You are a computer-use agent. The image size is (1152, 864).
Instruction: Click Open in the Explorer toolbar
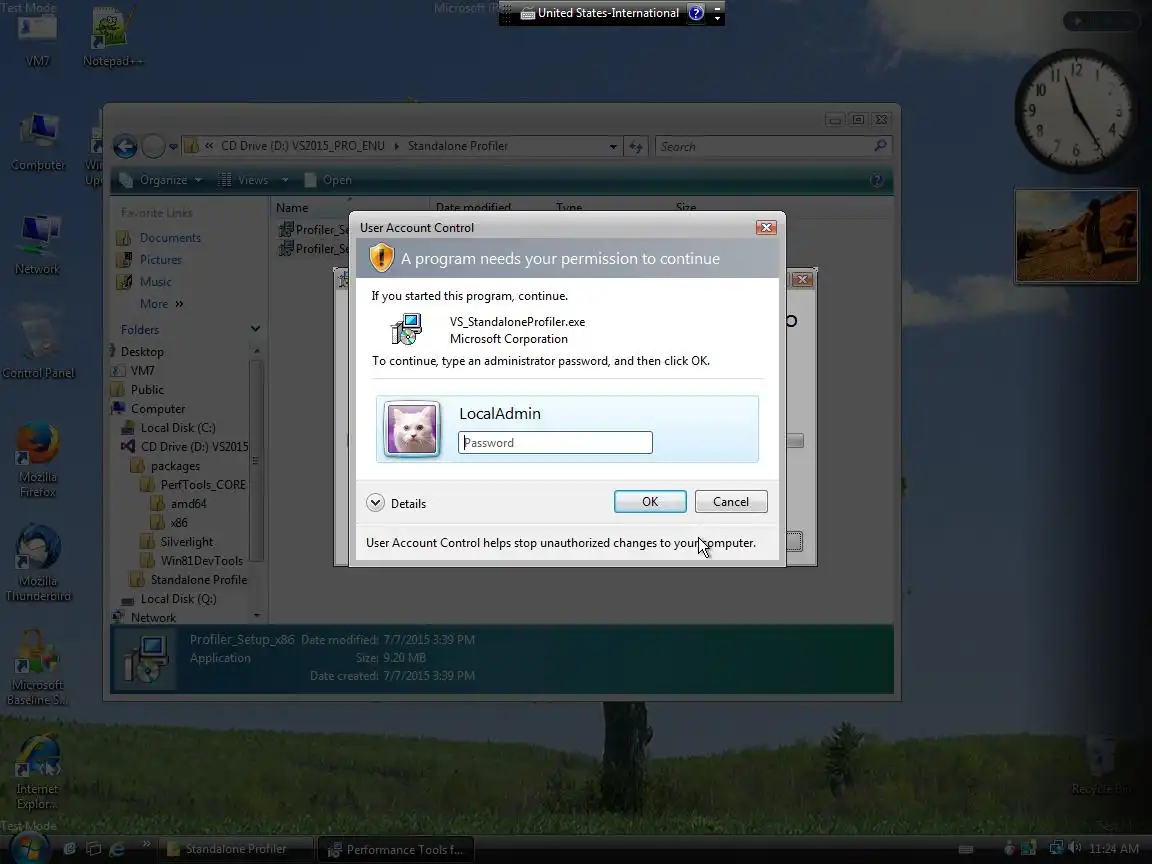pyautogui.click(x=328, y=180)
